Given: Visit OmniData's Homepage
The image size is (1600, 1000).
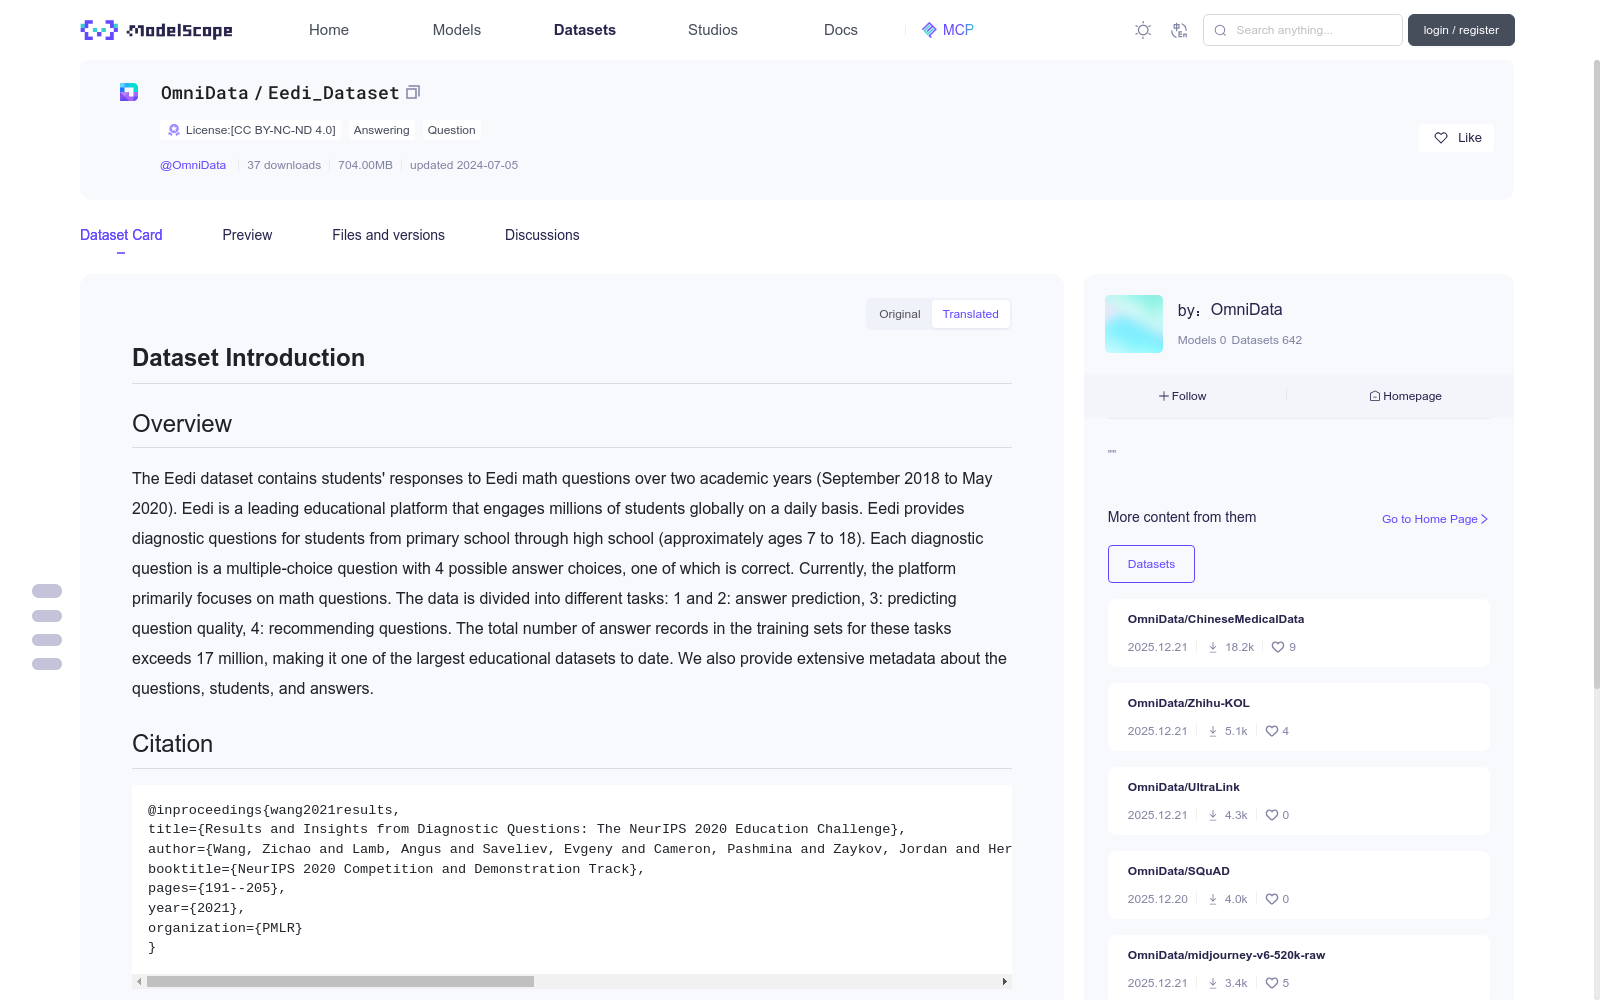Looking at the screenshot, I should (1406, 396).
